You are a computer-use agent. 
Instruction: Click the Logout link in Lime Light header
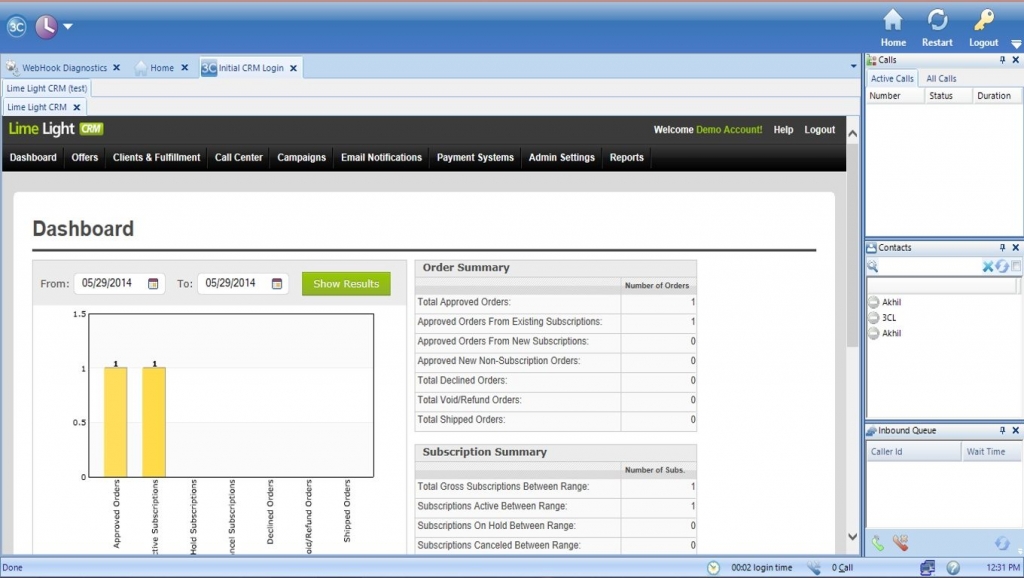819,129
